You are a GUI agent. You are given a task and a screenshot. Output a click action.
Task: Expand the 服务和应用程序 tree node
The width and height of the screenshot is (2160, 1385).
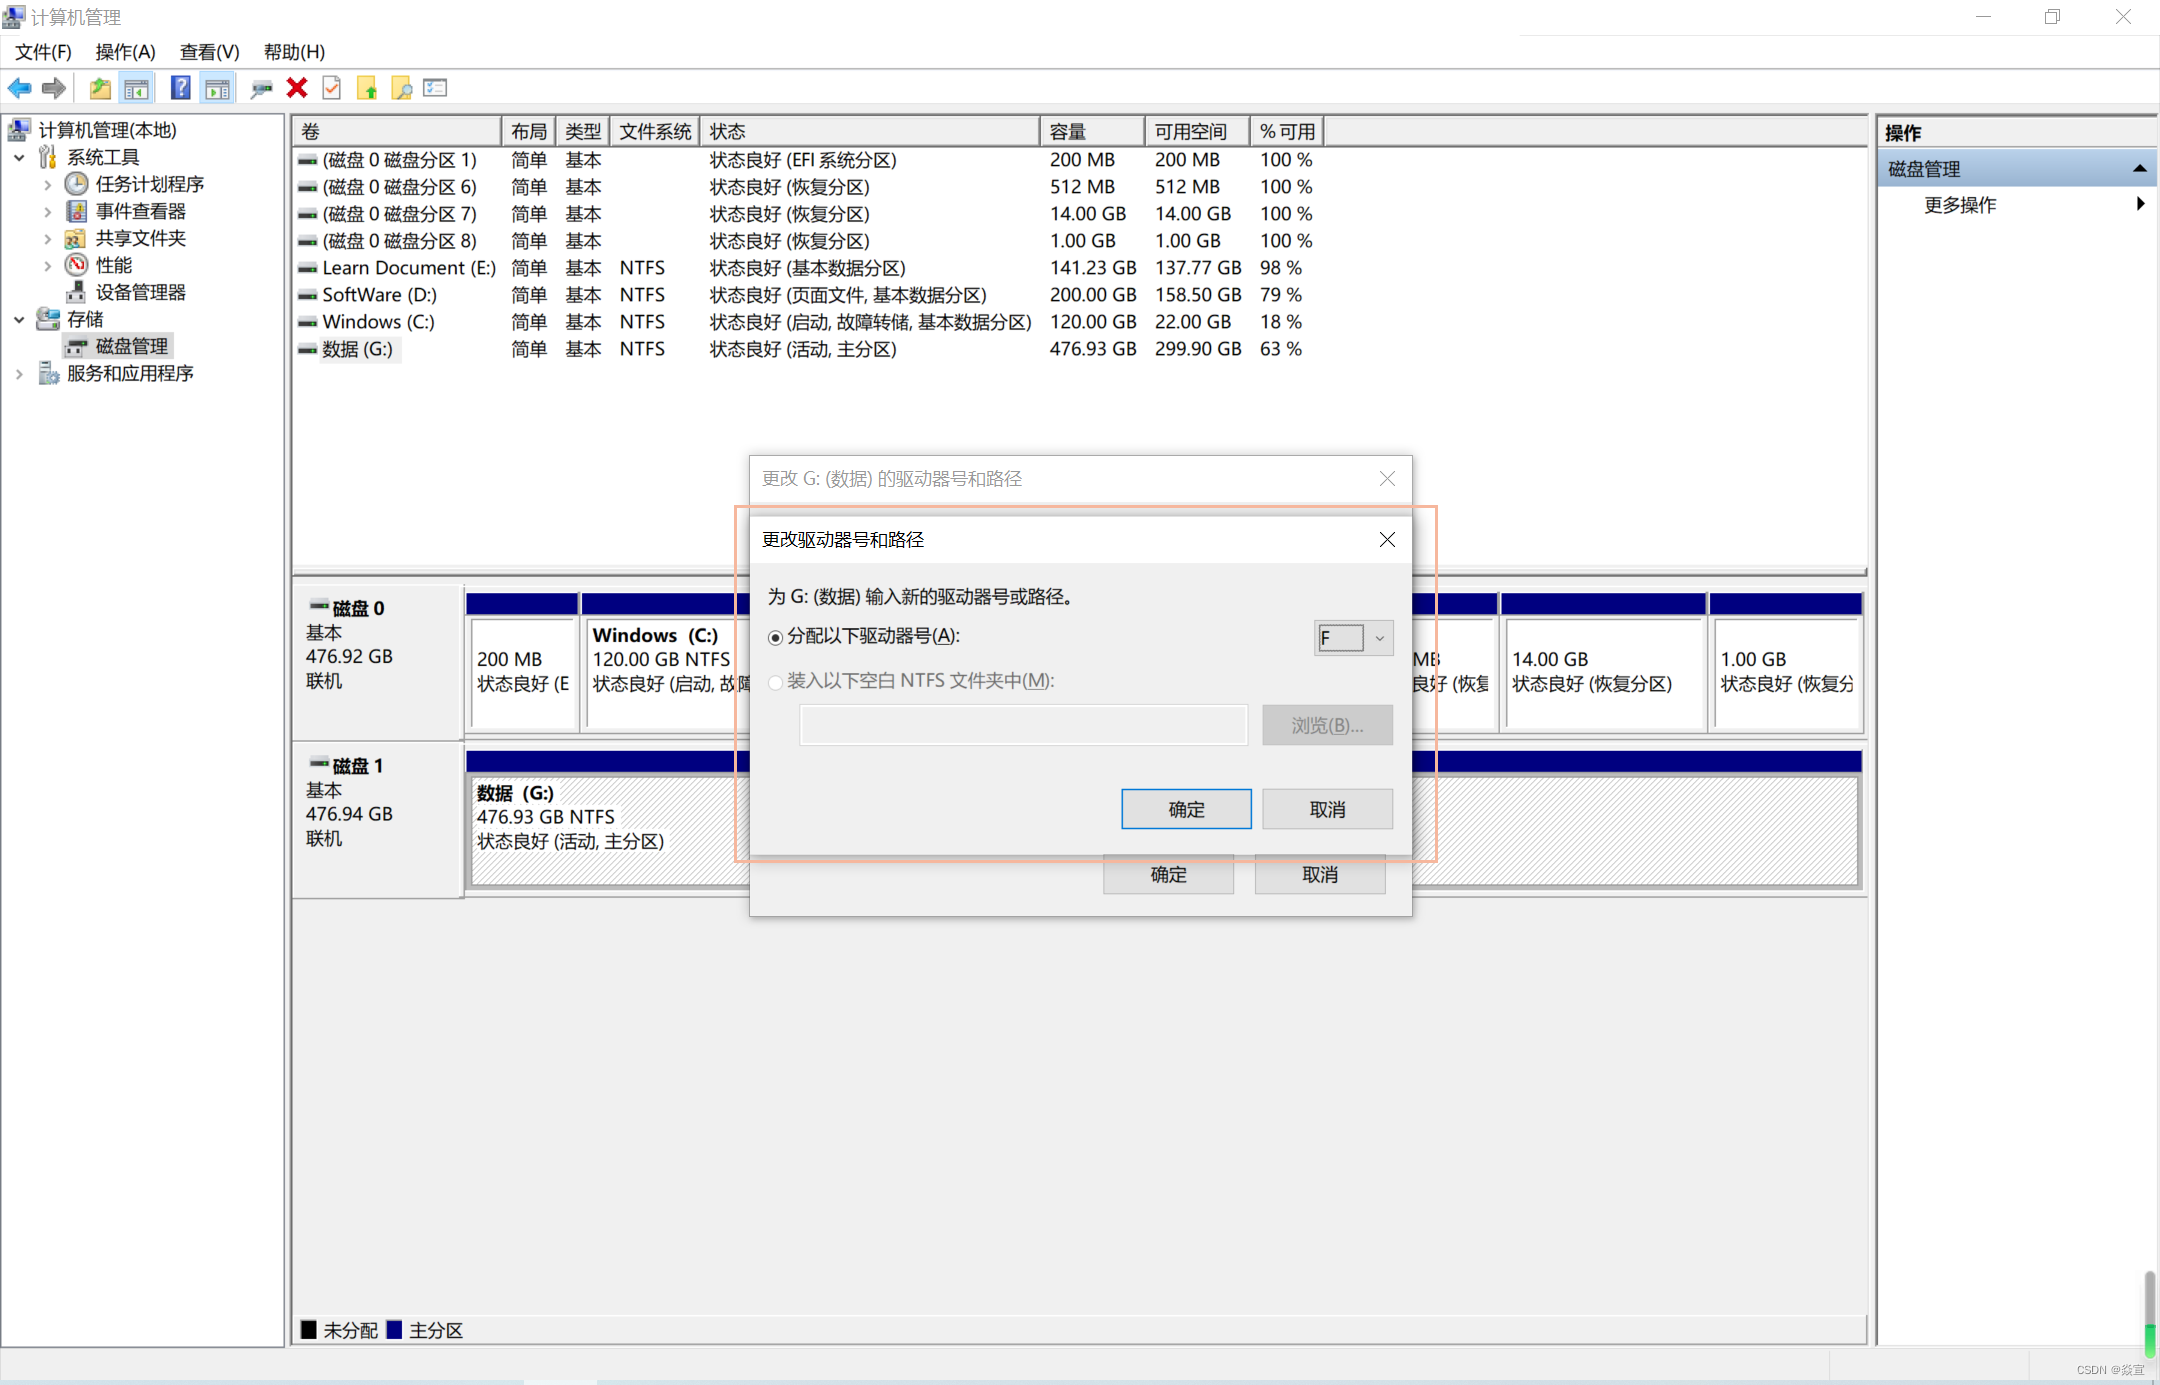[x=19, y=373]
